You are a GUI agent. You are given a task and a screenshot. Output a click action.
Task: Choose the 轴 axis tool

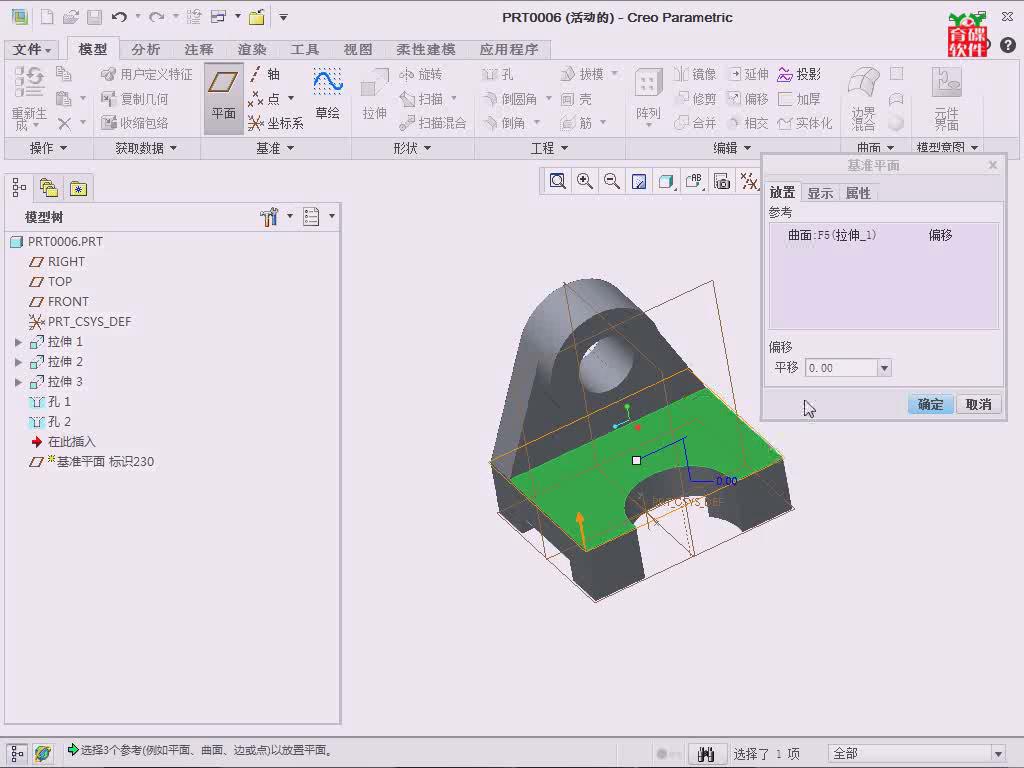(265, 74)
